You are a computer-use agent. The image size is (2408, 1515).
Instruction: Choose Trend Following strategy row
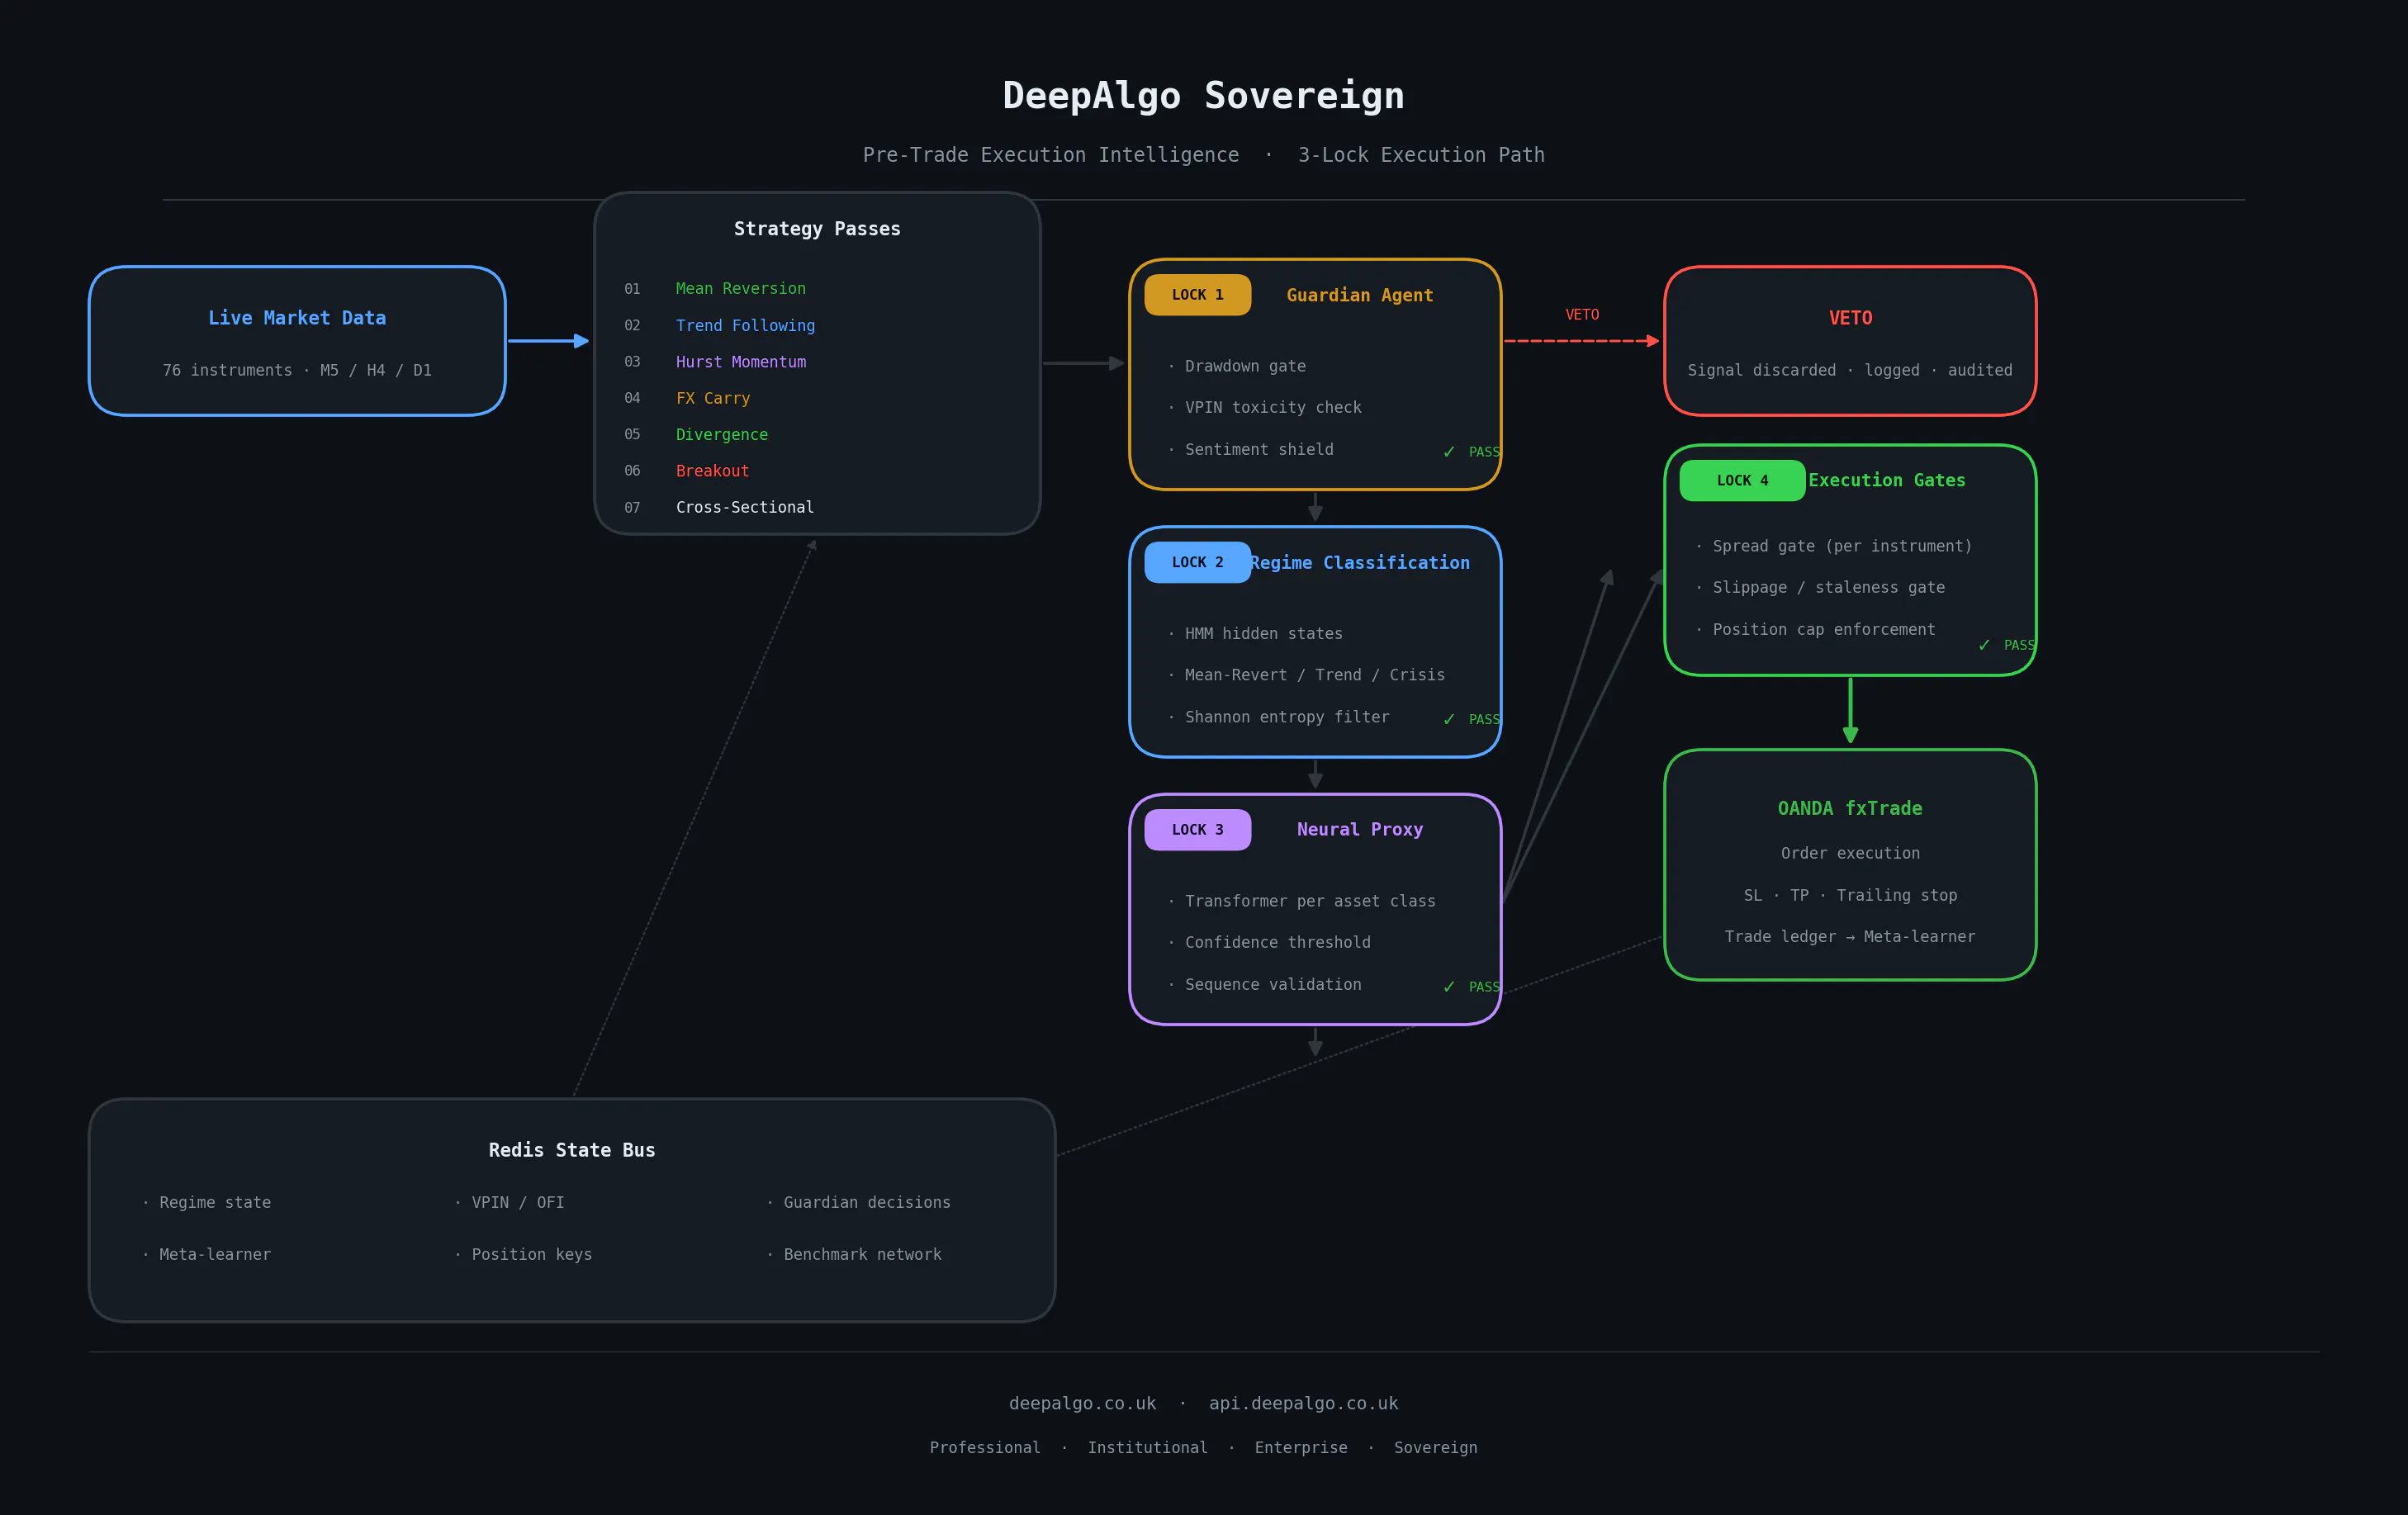tap(745, 326)
